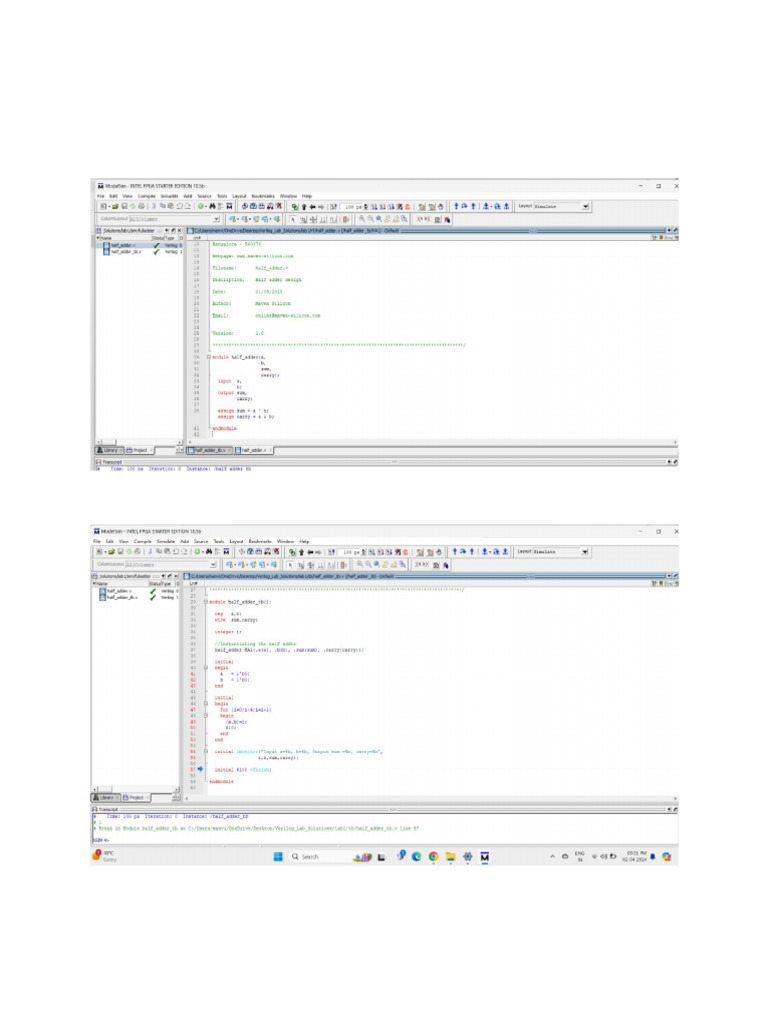The height and width of the screenshot is (1024, 768).
Task: Click the Windows Start button on the taskbar
Action: point(277,857)
